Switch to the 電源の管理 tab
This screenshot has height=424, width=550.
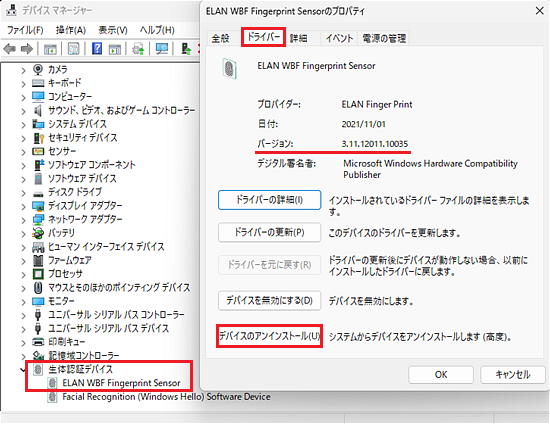point(384,38)
